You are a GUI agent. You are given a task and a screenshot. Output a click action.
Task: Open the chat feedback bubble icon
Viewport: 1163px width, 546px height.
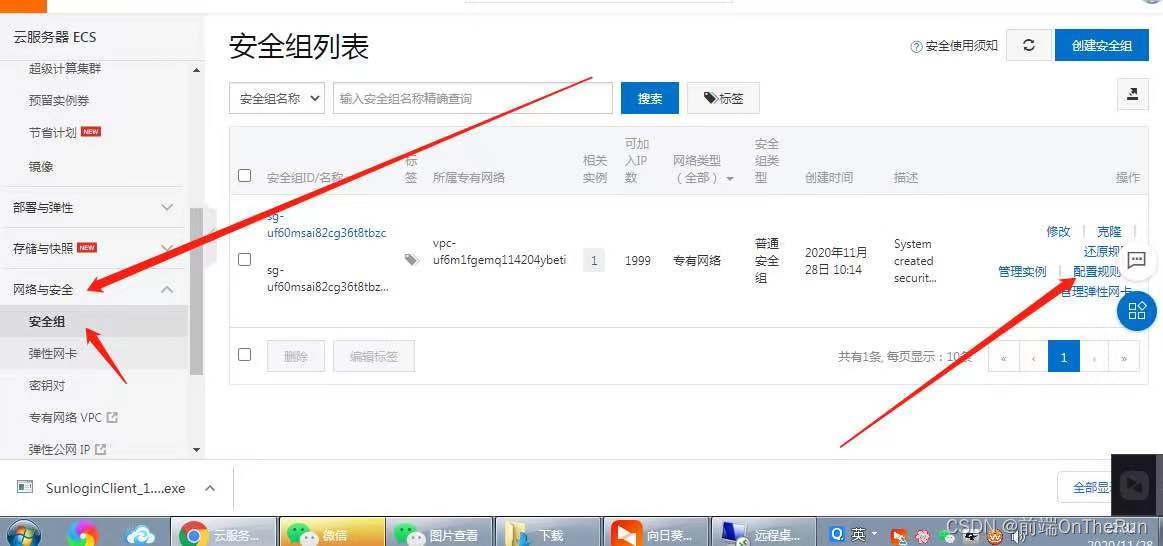click(1137, 260)
